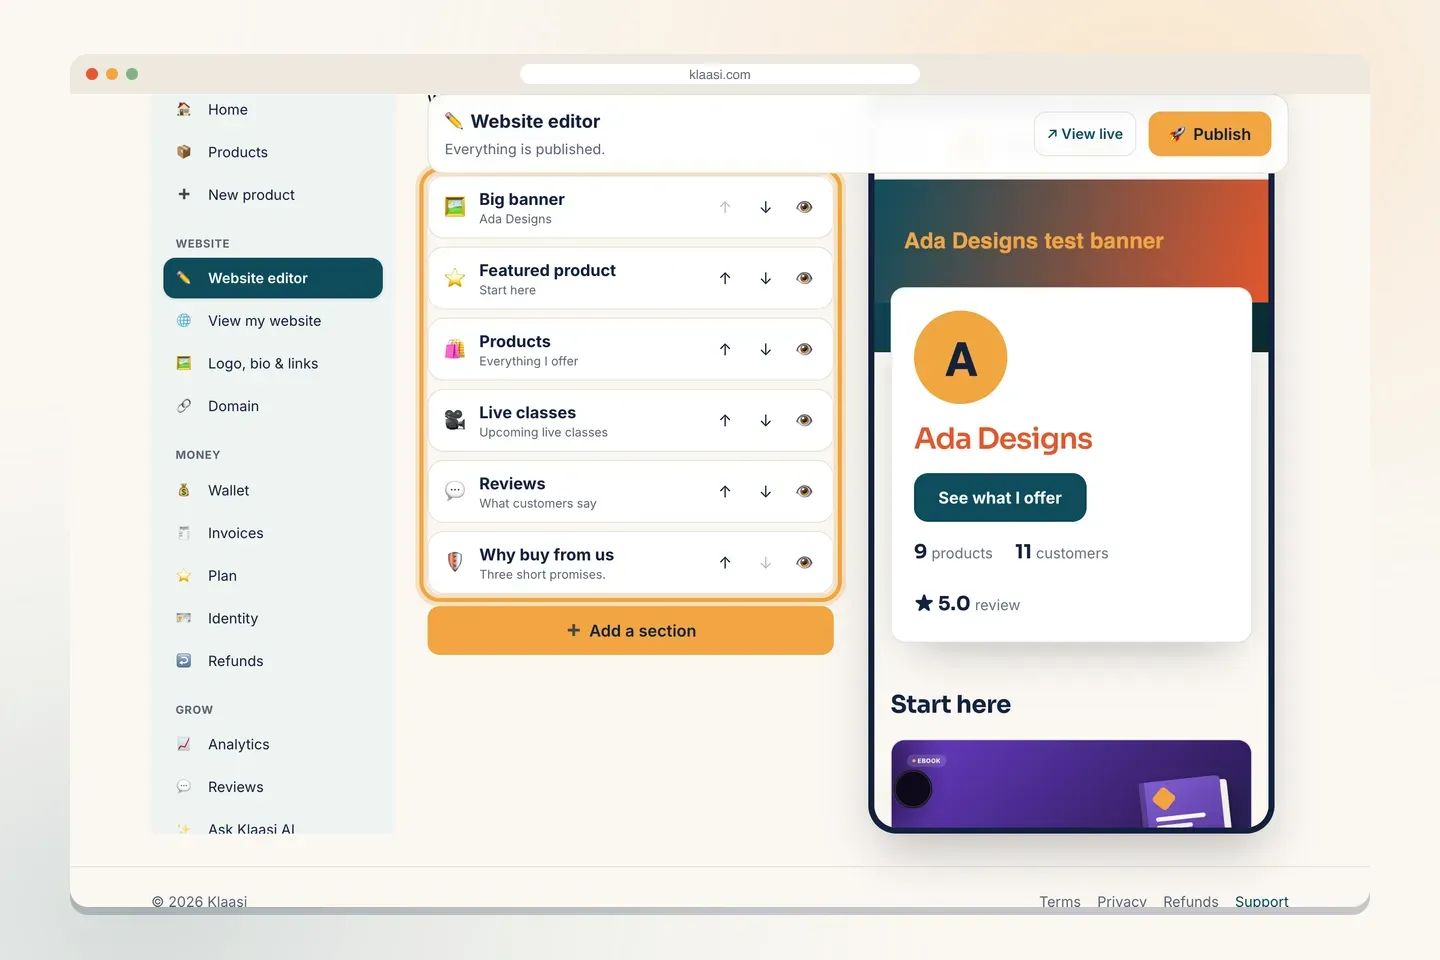The height and width of the screenshot is (960, 1440).
Task: Open View live link
Action: click(1085, 134)
